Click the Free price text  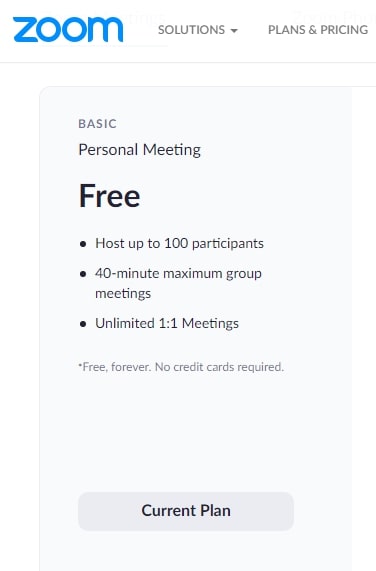tap(109, 196)
